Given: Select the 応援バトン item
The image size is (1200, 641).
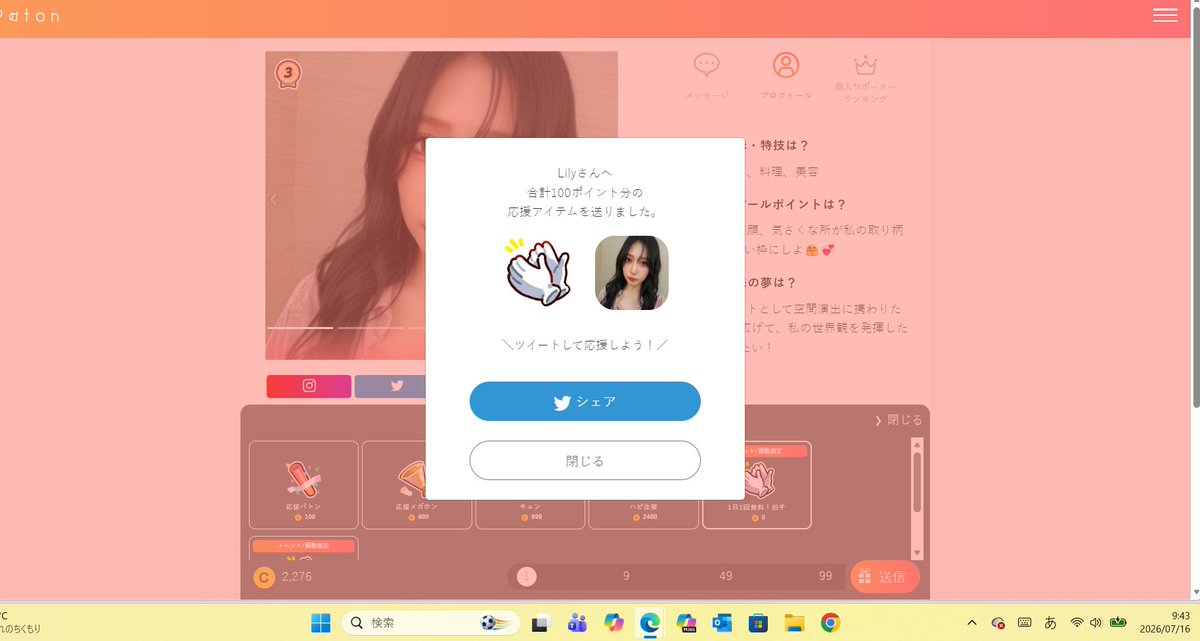Looking at the screenshot, I should point(304,485).
